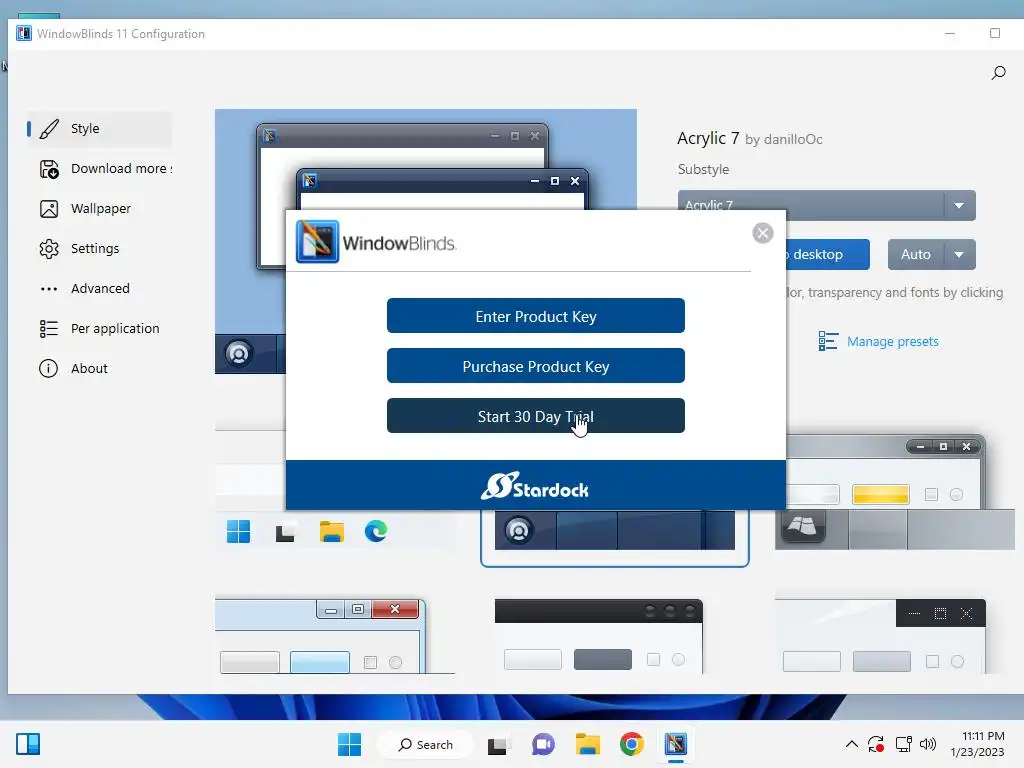Screen dimensions: 1024x768
Task: Click the Settings gear icon in sidebar
Action: point(49,249)
